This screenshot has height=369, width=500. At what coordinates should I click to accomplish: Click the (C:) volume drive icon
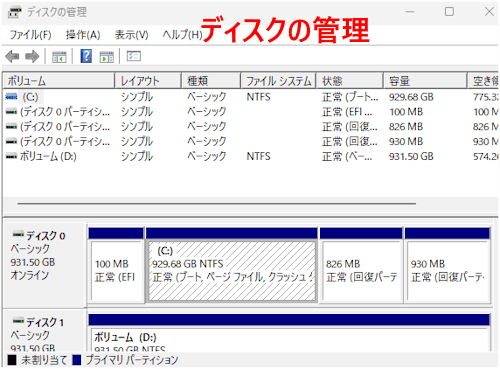click(x=11, y=97)
